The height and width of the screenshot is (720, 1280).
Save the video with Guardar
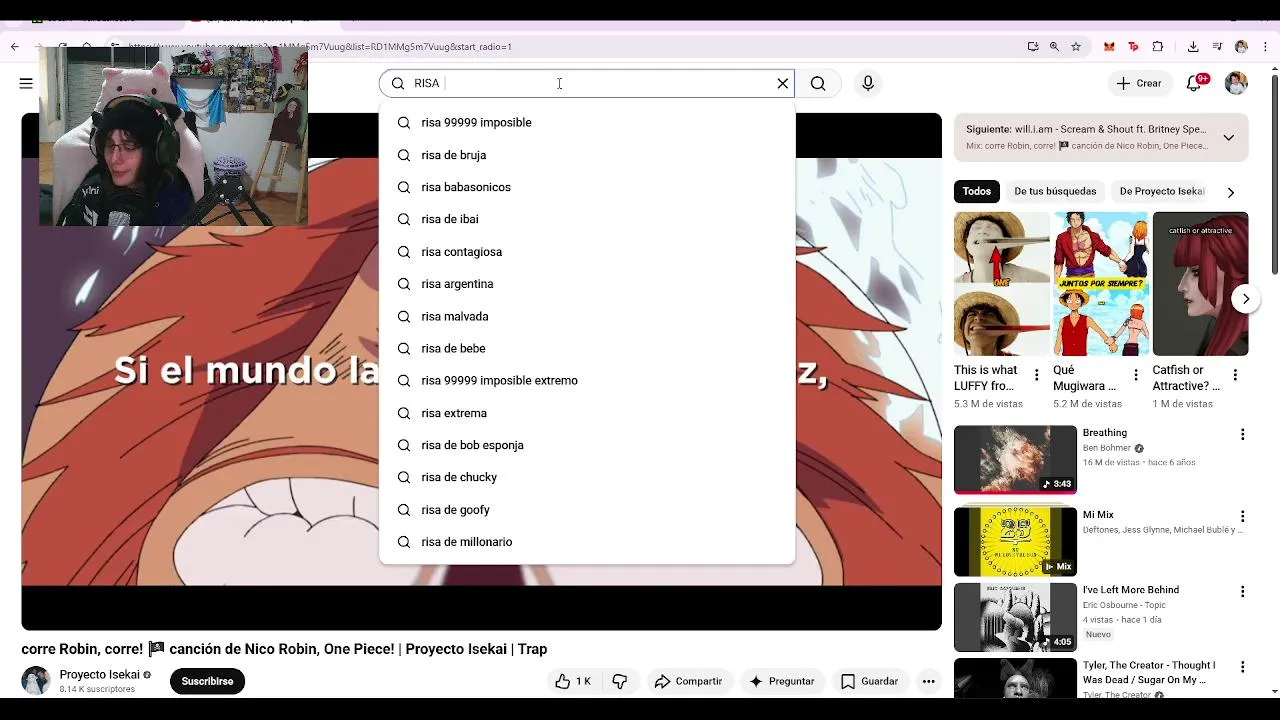pos(869,681)
